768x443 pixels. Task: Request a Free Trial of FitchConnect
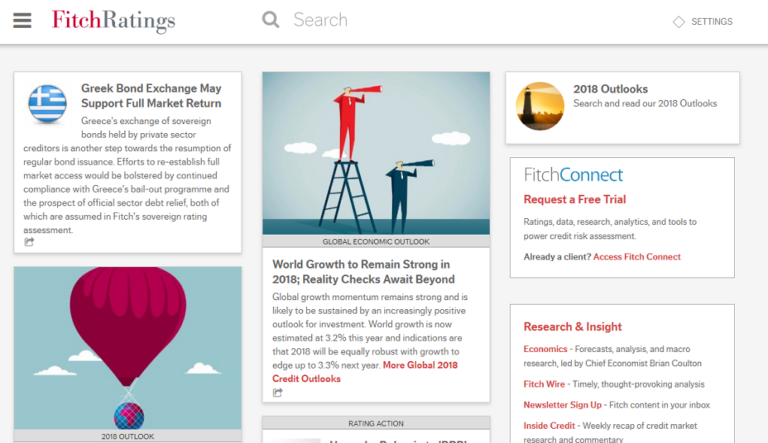click(x=575, y=199)
